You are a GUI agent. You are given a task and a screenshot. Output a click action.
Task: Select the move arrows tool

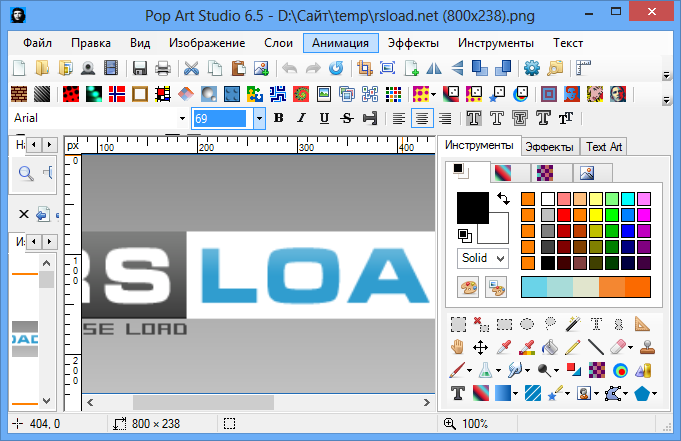point(480,347)
